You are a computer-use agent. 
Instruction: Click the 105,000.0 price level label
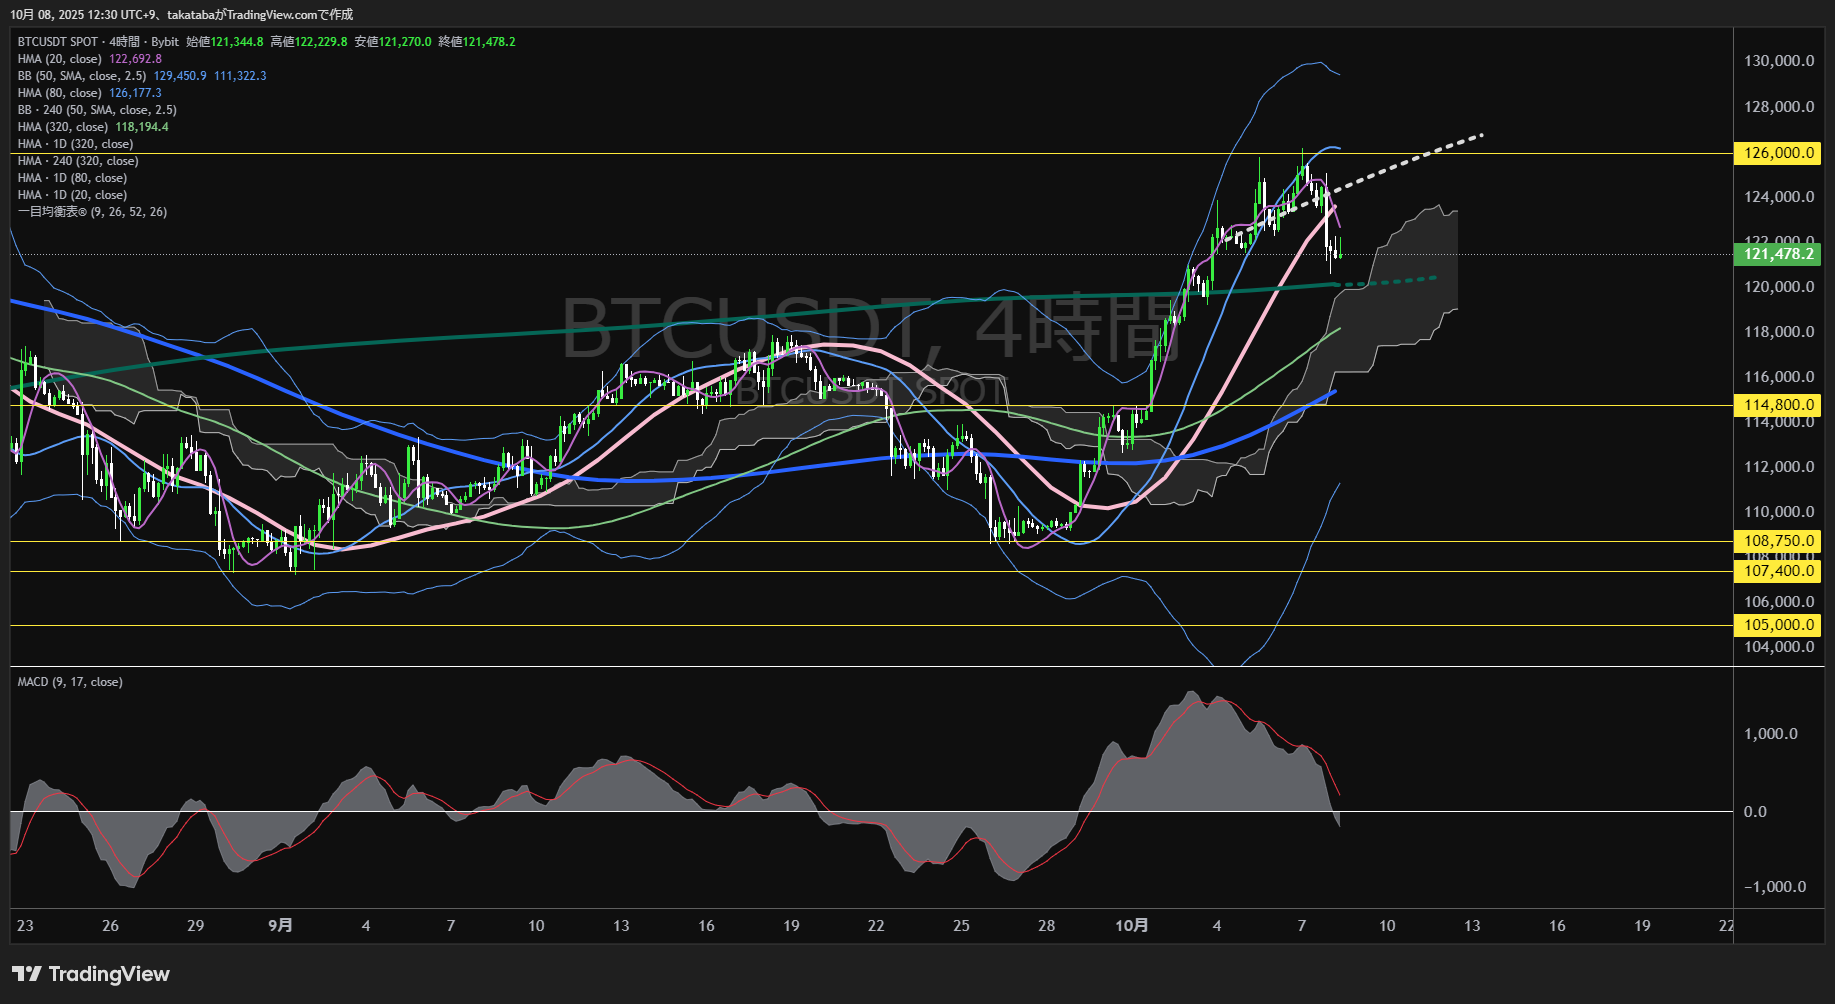1778,625
